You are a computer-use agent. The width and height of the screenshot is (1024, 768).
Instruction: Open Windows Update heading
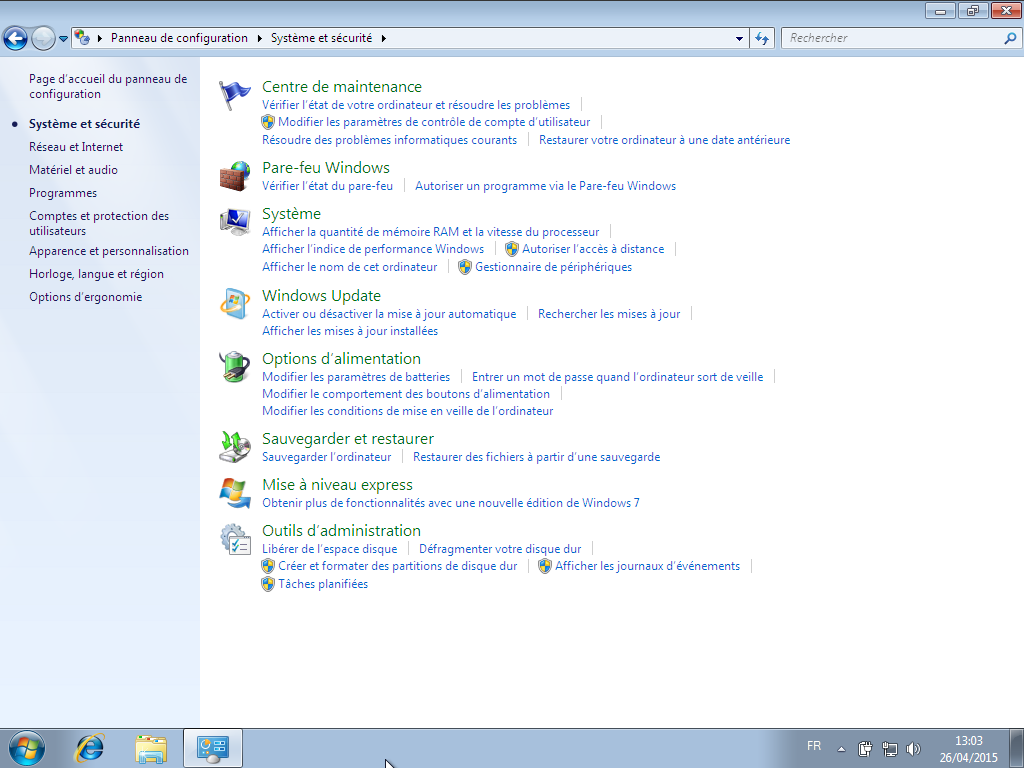[321, 295]
